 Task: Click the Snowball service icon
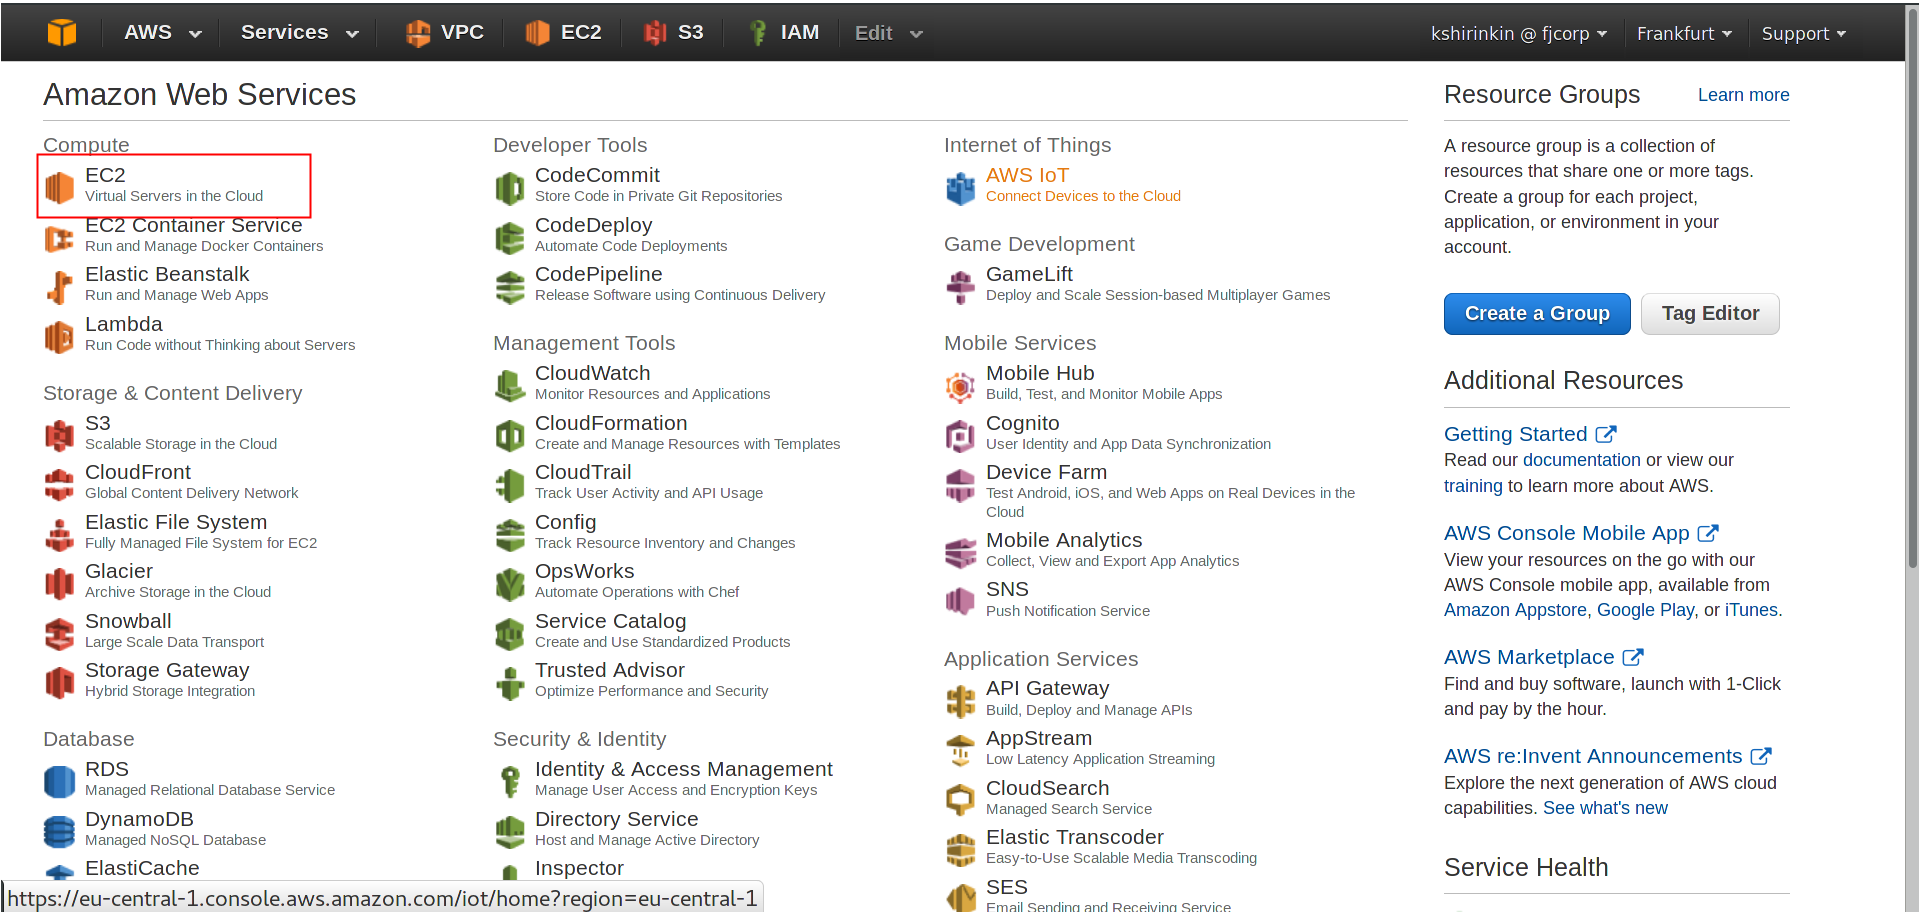click(x=60, y=634)
